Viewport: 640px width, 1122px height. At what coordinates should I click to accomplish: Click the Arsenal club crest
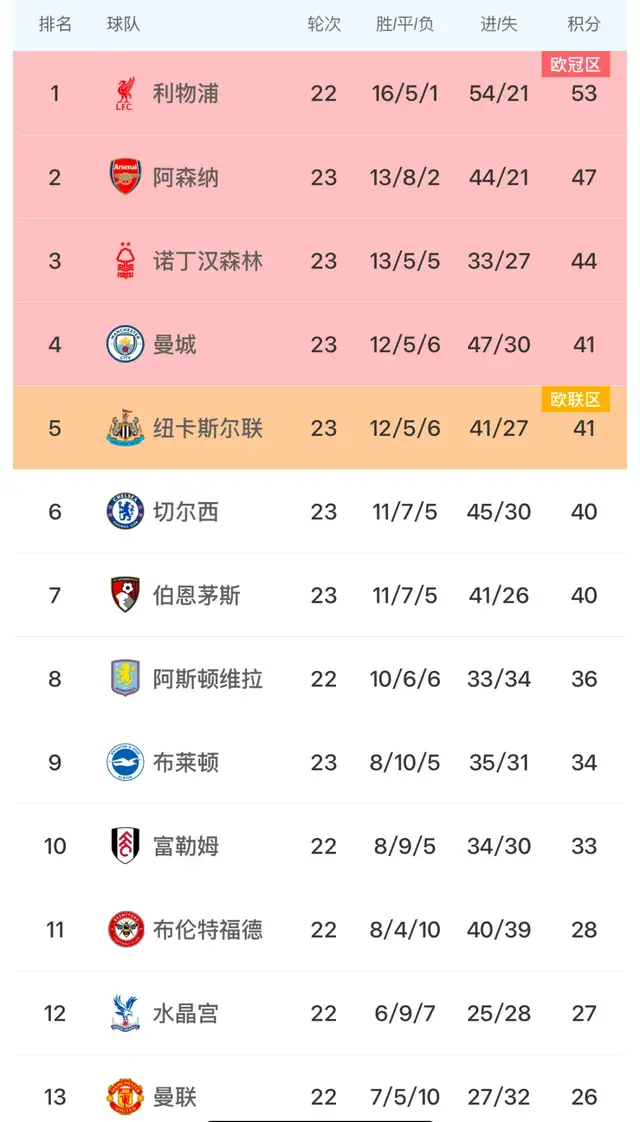125,177
